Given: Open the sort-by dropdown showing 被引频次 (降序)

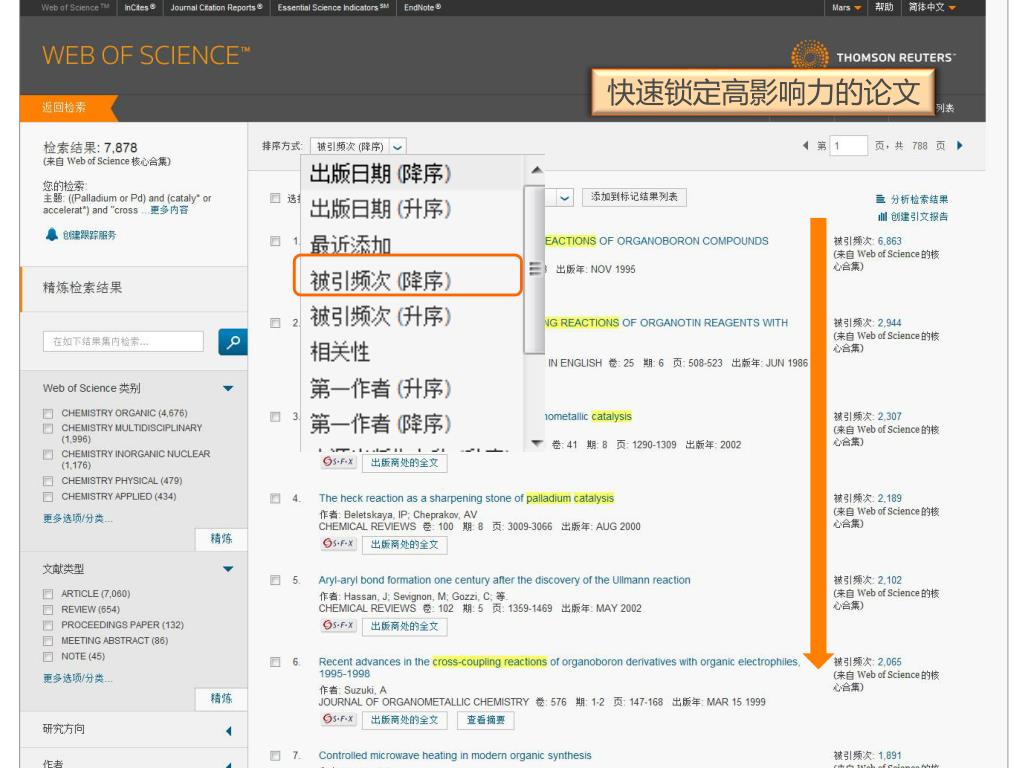Looking at the screenshot, I should [358, 146].
